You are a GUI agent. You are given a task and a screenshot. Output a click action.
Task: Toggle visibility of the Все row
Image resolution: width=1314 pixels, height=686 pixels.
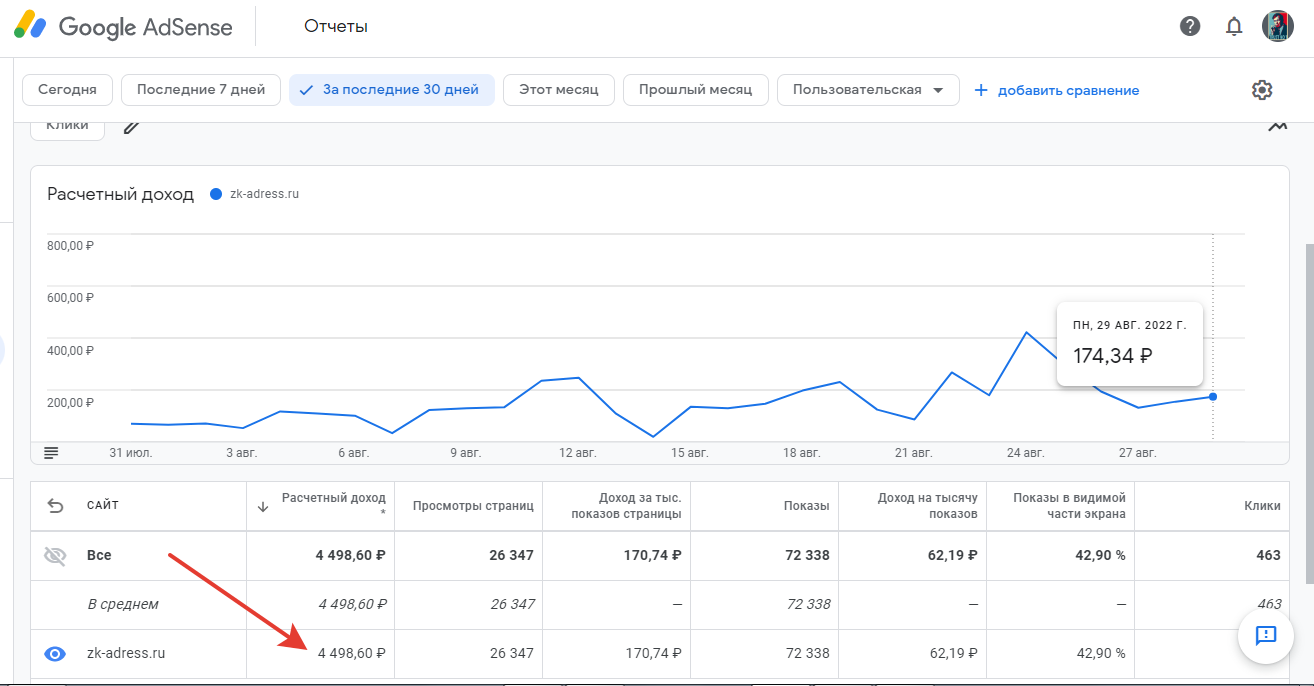[56, 556]
